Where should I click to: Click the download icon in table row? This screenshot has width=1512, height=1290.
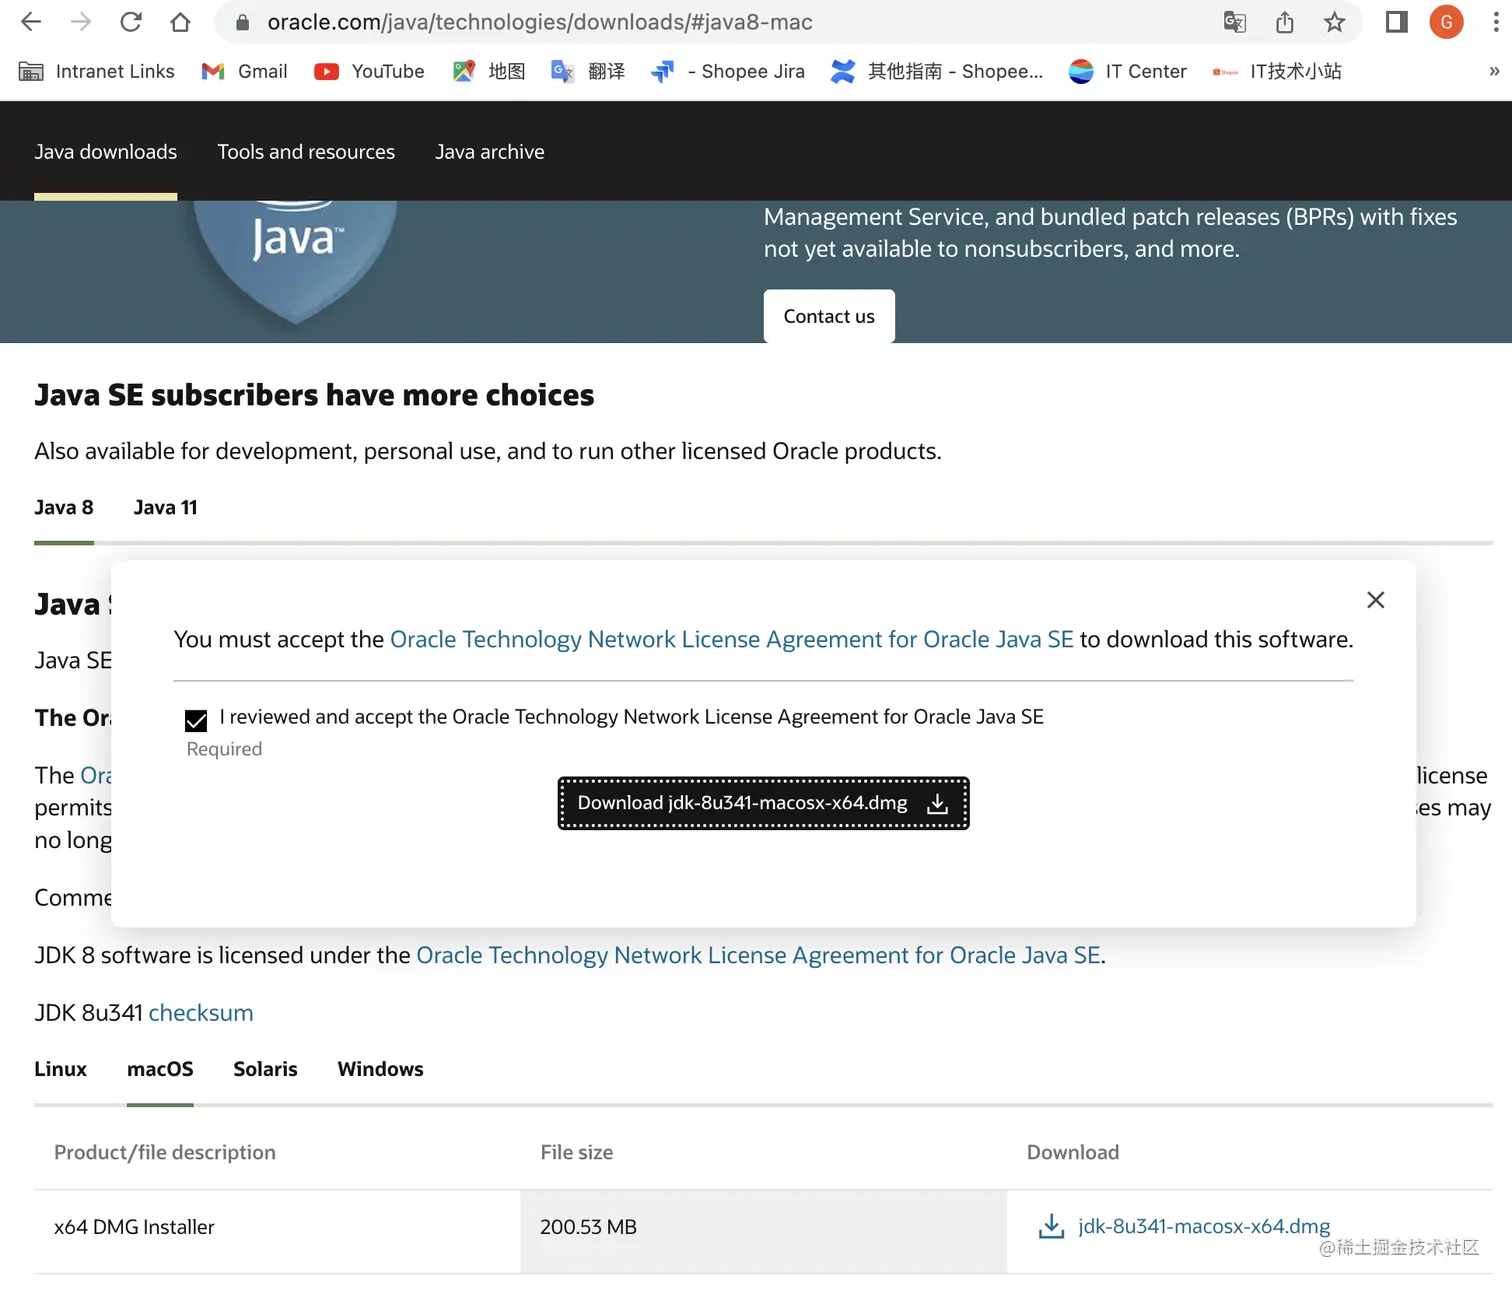pos(1052,1226)
